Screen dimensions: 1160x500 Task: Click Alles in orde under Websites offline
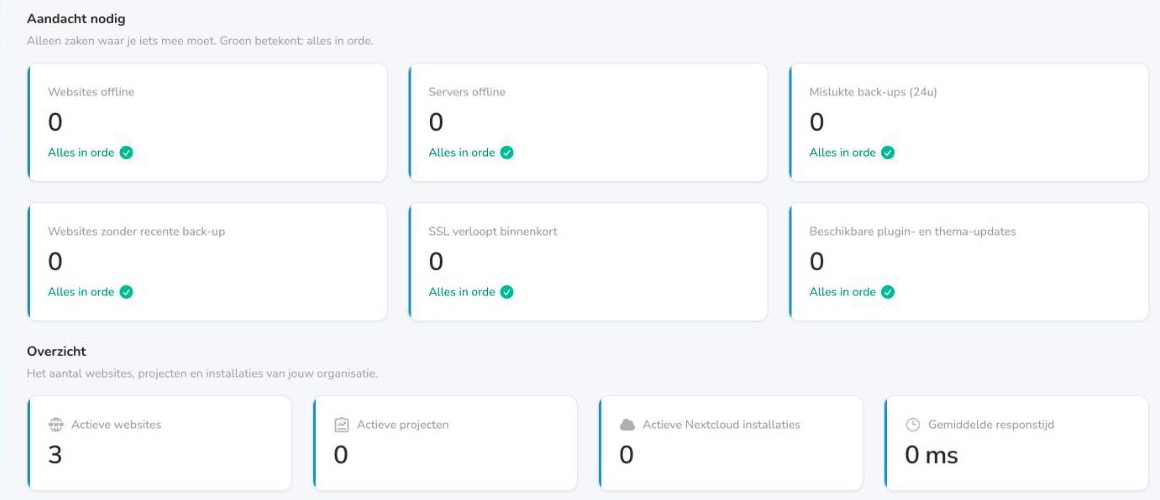click(x=81, y=152)
